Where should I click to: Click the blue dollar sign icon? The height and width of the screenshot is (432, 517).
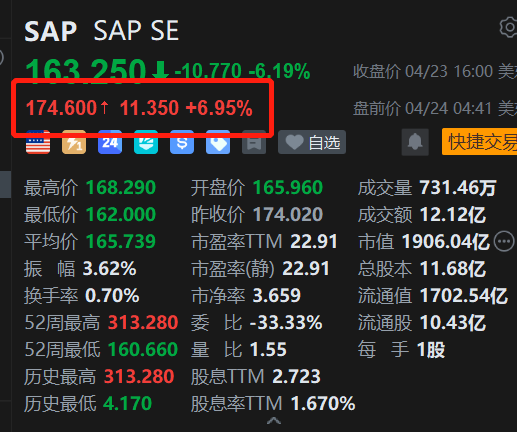click(182, 142)
